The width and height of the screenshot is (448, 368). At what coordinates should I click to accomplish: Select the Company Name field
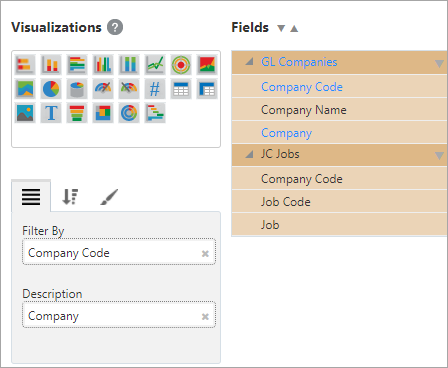(339, 110)
